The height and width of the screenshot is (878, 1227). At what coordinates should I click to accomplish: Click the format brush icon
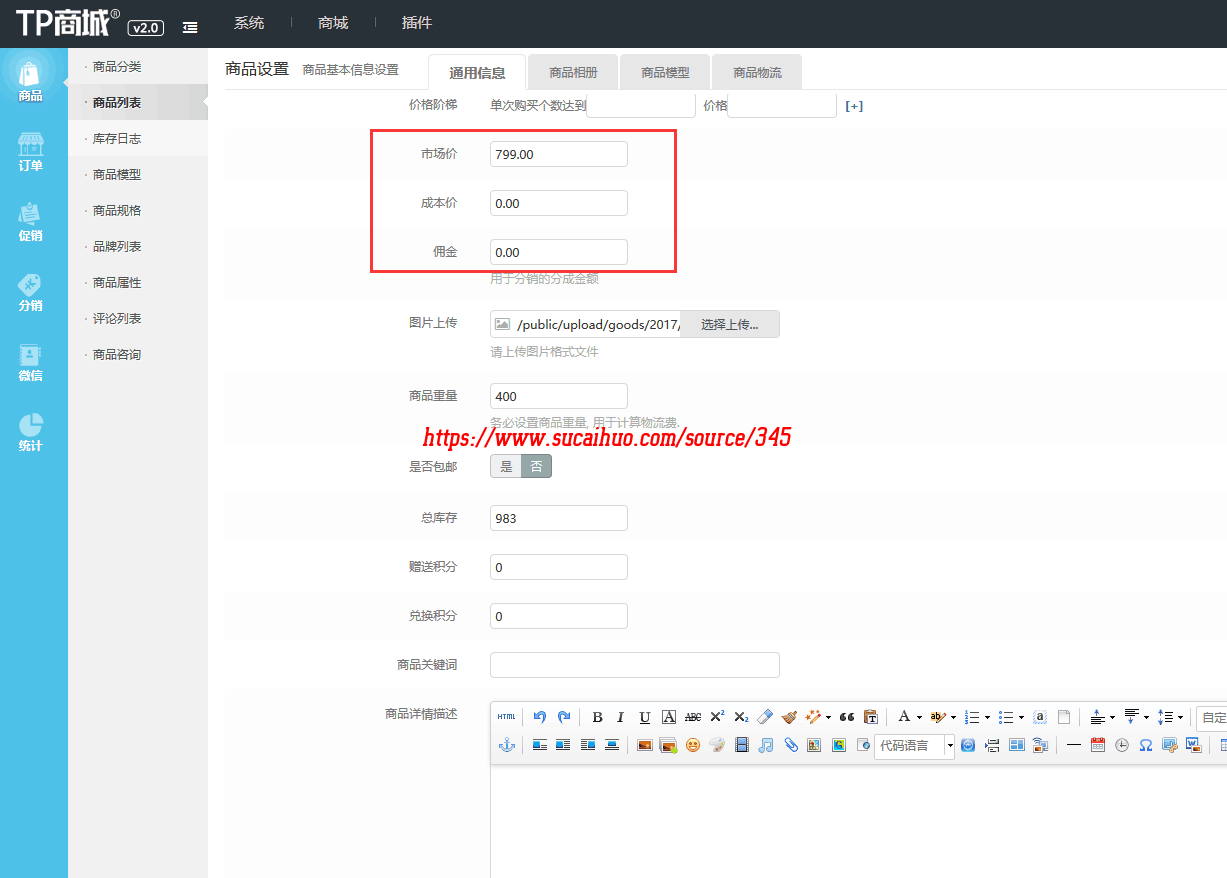click(789, 717)
